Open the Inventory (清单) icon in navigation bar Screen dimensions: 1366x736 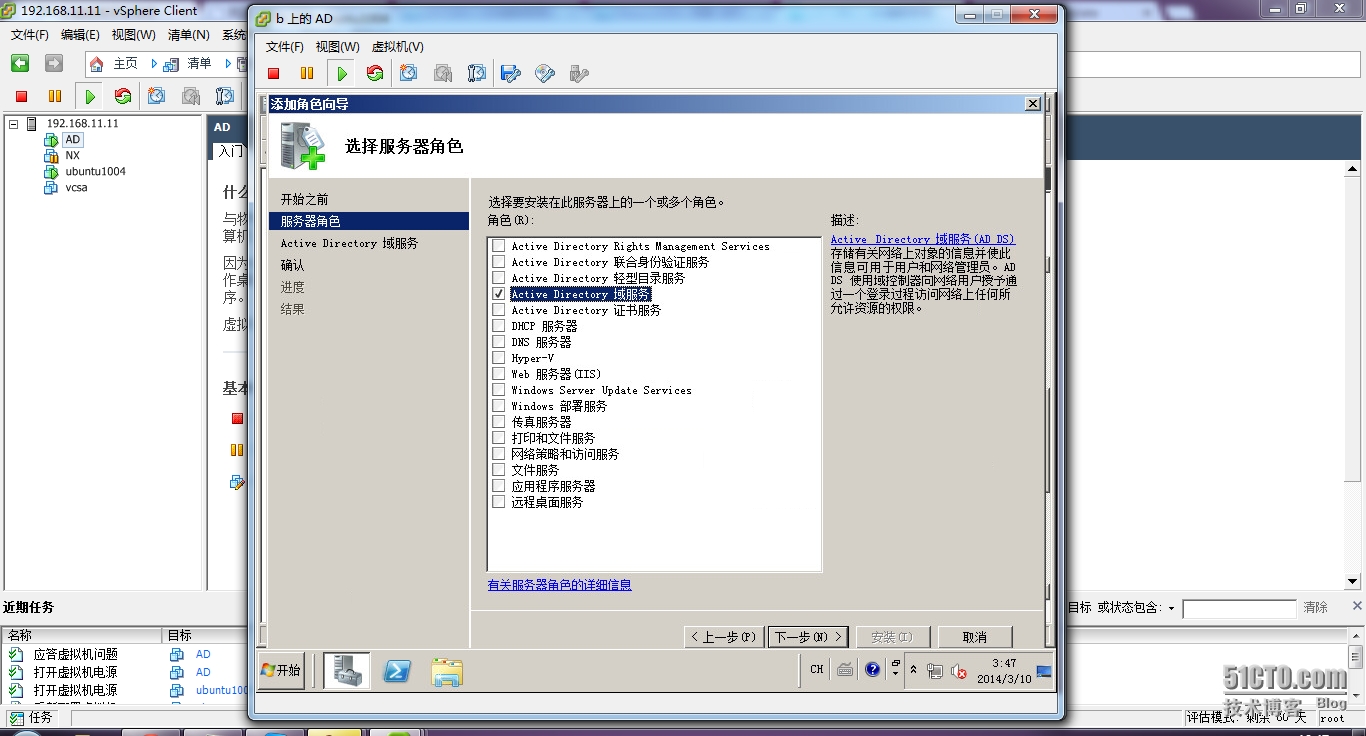point(171,63)
